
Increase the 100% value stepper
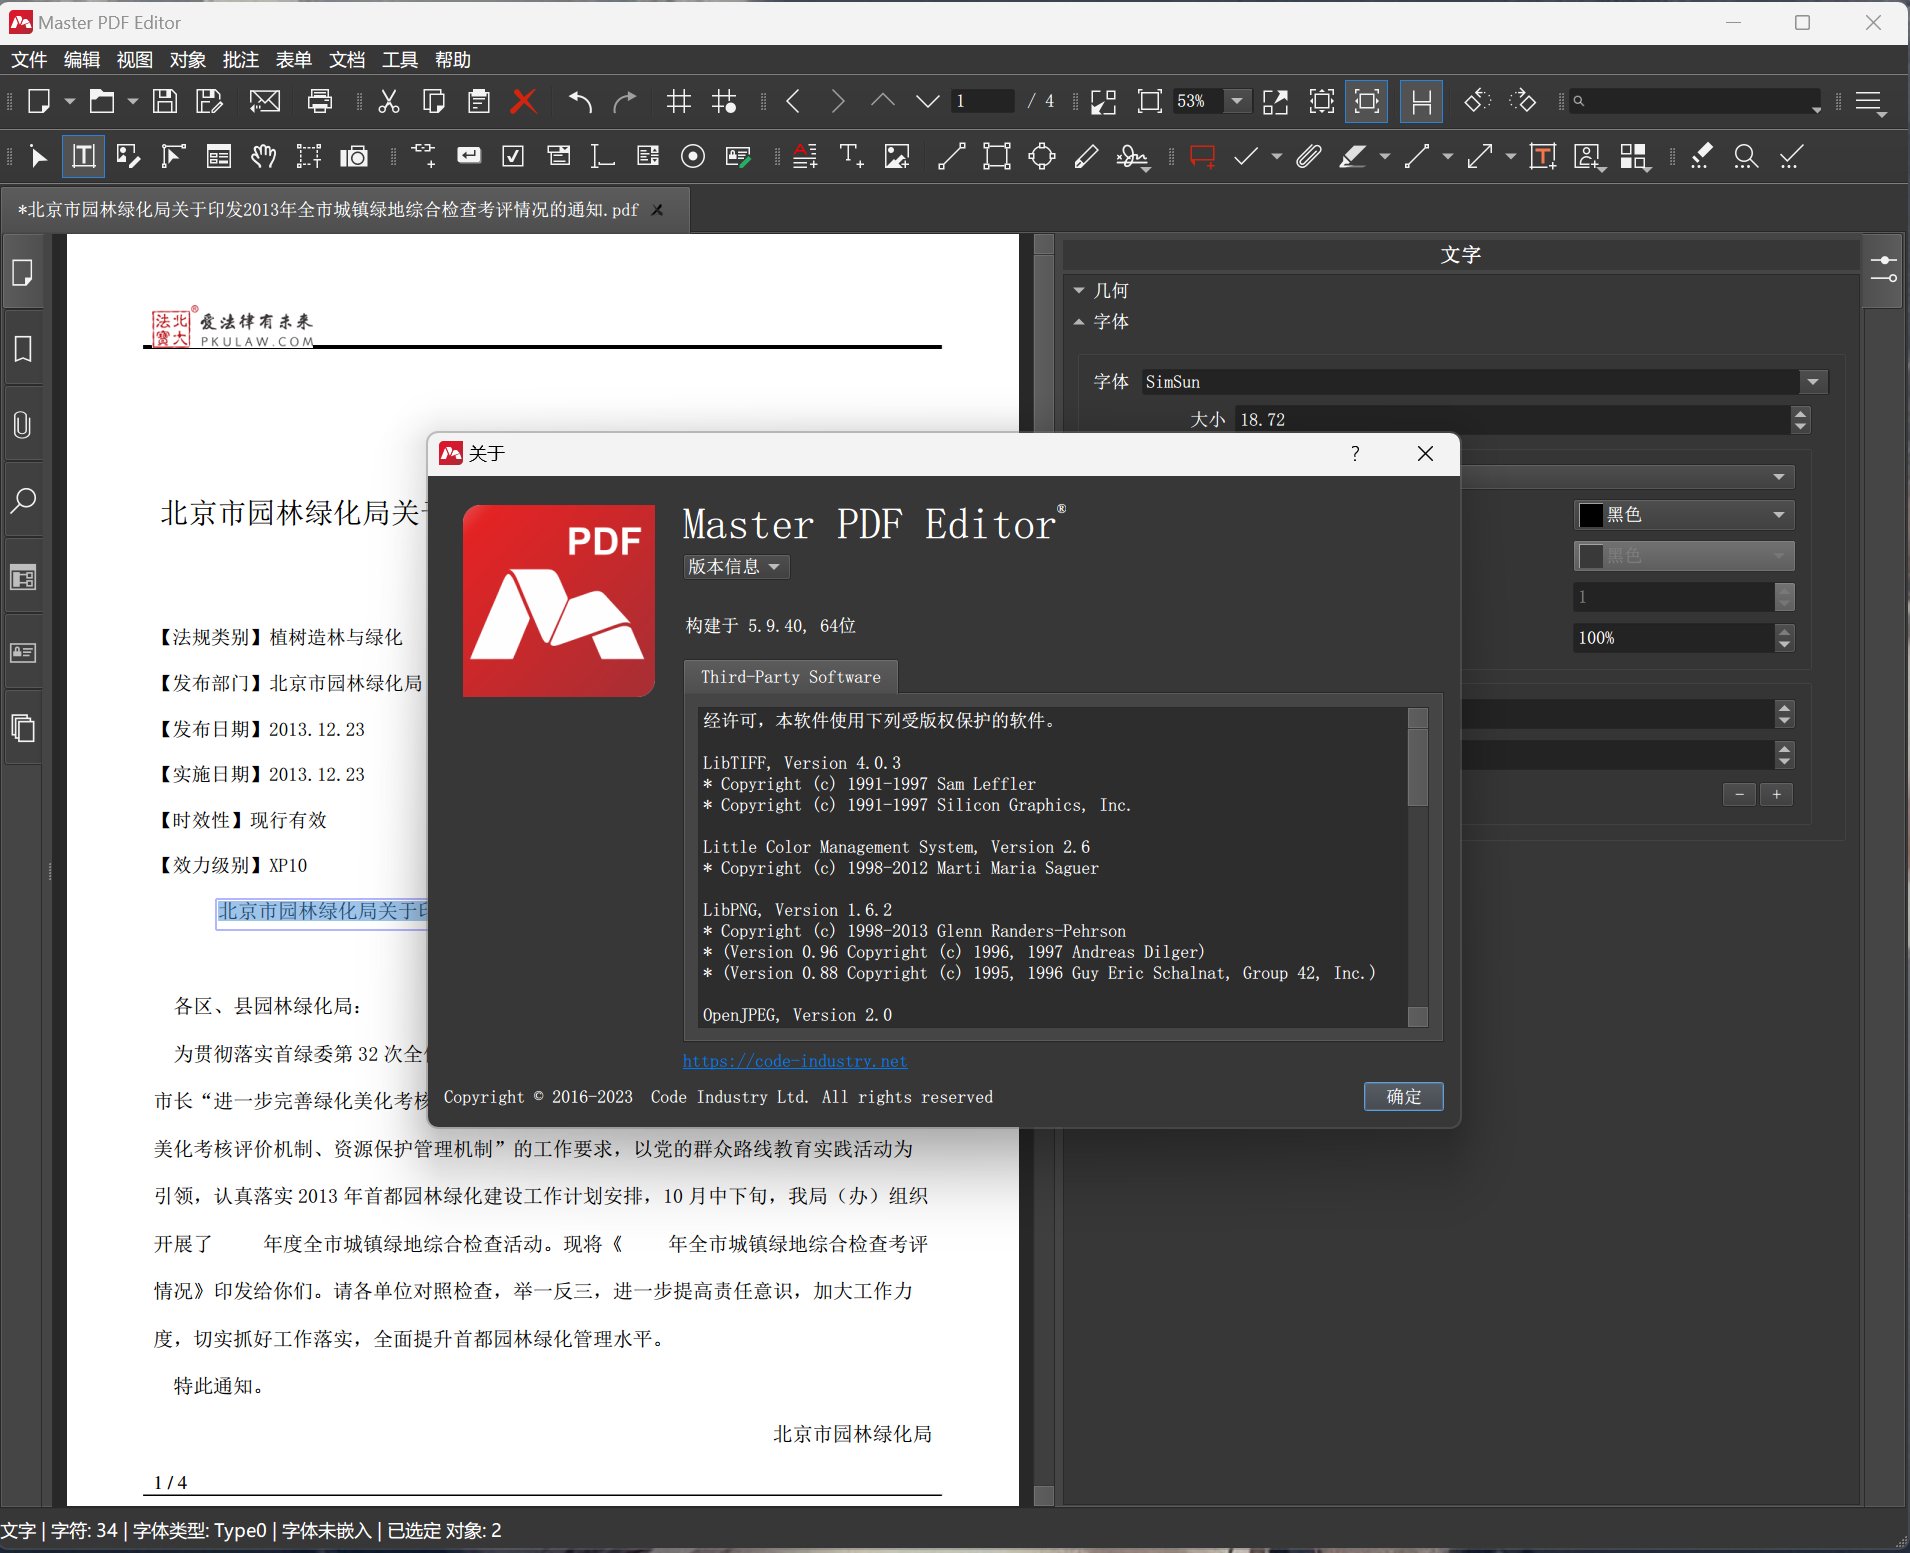1785,631
